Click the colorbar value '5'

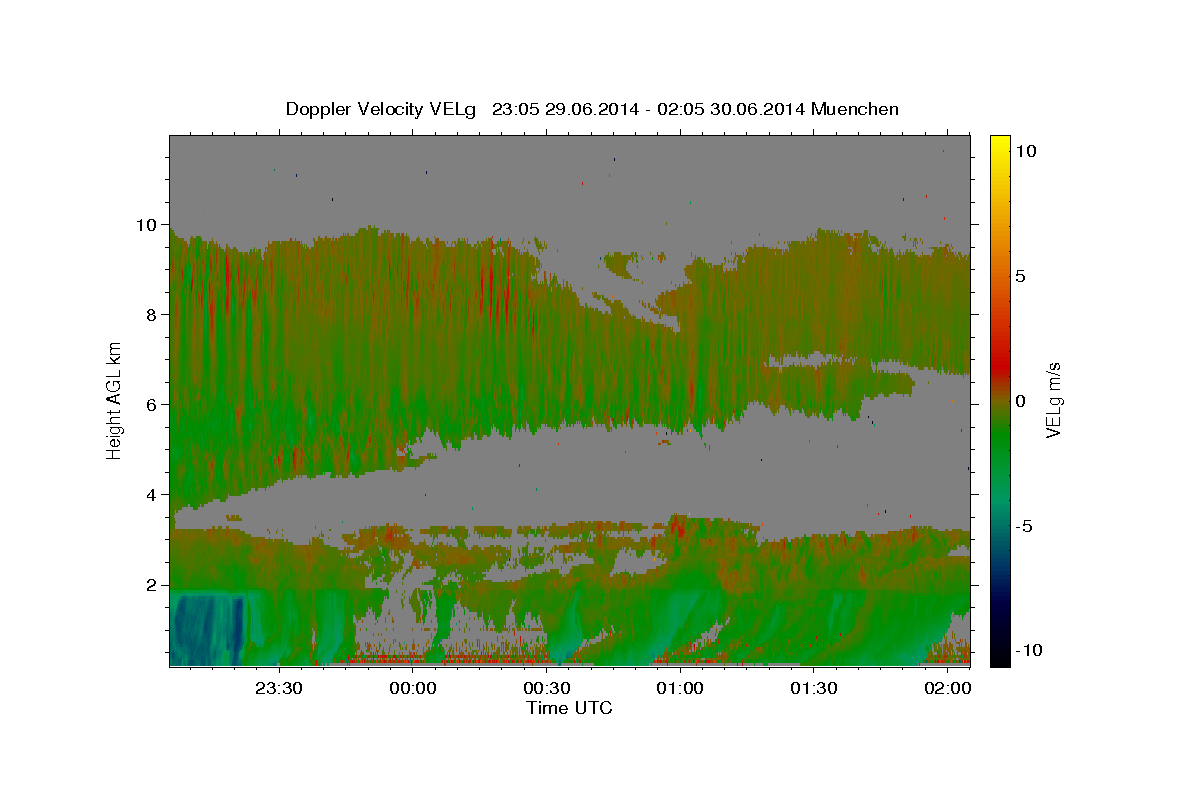click(1020, 275)
